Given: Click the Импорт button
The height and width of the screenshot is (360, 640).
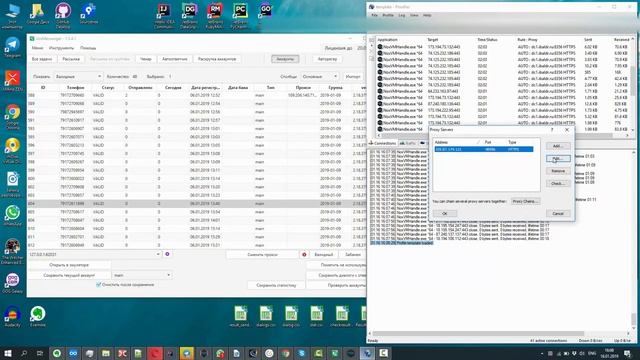Looking at the screenshot, I should (353, 76).
